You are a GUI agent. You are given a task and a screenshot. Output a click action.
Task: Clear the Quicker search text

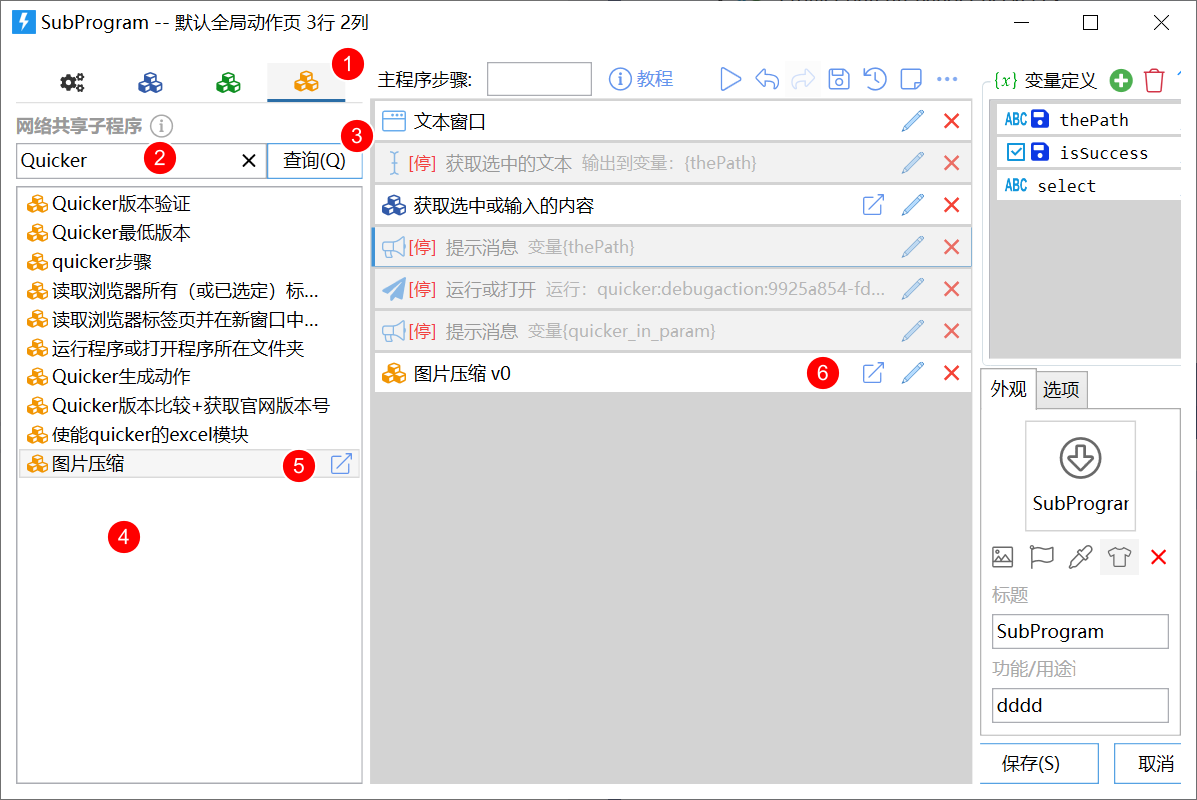pos(249,160)
